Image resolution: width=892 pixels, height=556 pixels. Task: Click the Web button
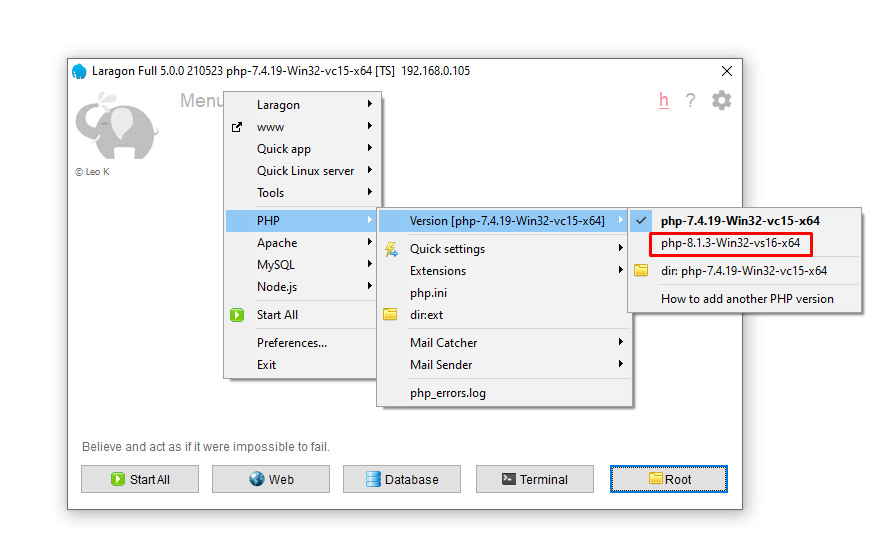271,479
